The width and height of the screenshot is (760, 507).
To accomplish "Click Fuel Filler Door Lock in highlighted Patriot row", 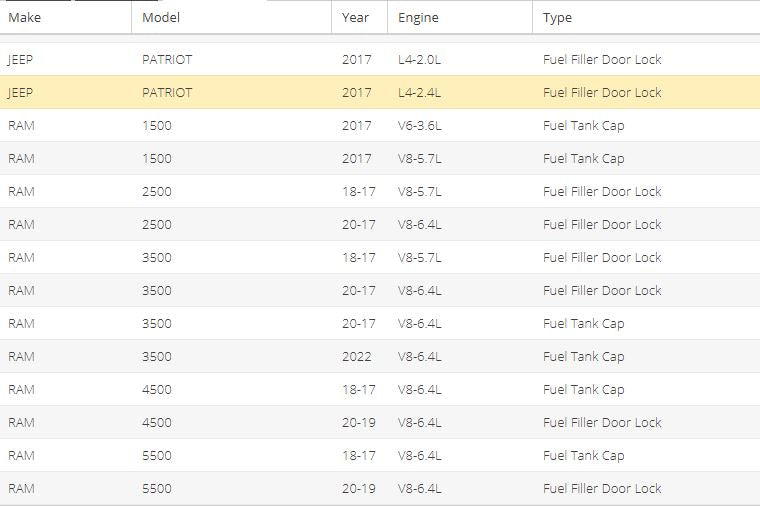I will pyautogui.click(x=602, y=92).
